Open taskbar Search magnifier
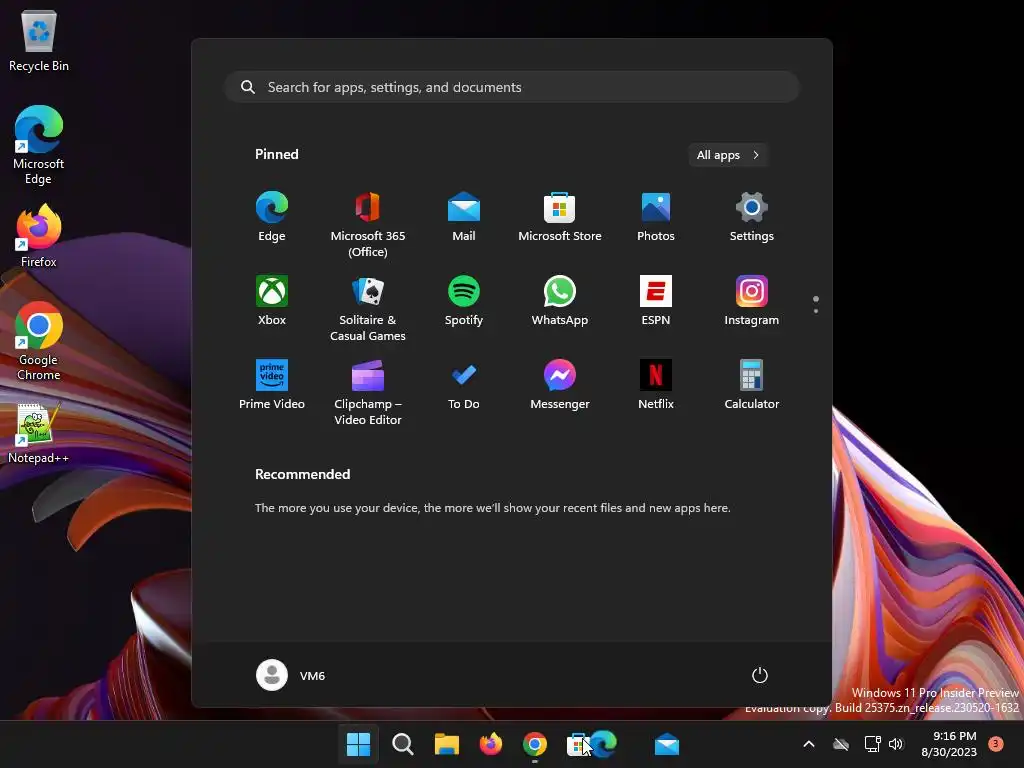This screenshot has height=768, width=1024. (403, 744)
